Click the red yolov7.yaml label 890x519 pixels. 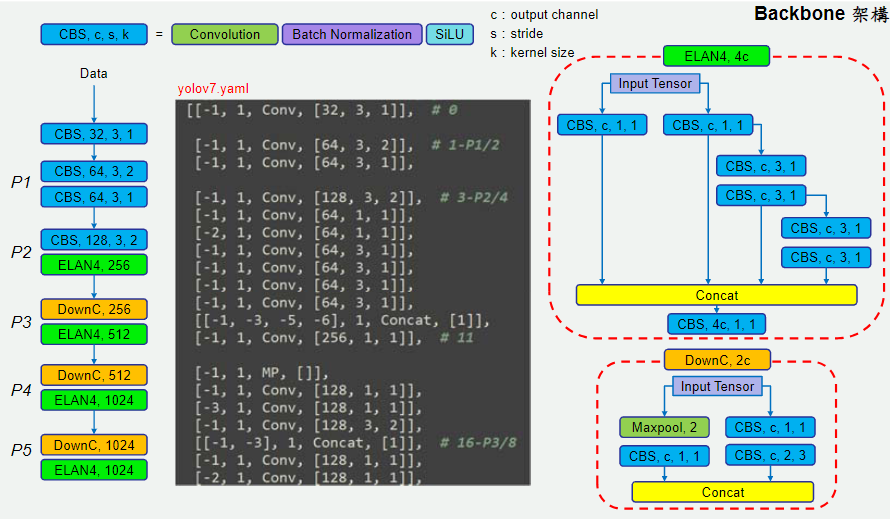[x=213, y=89]
